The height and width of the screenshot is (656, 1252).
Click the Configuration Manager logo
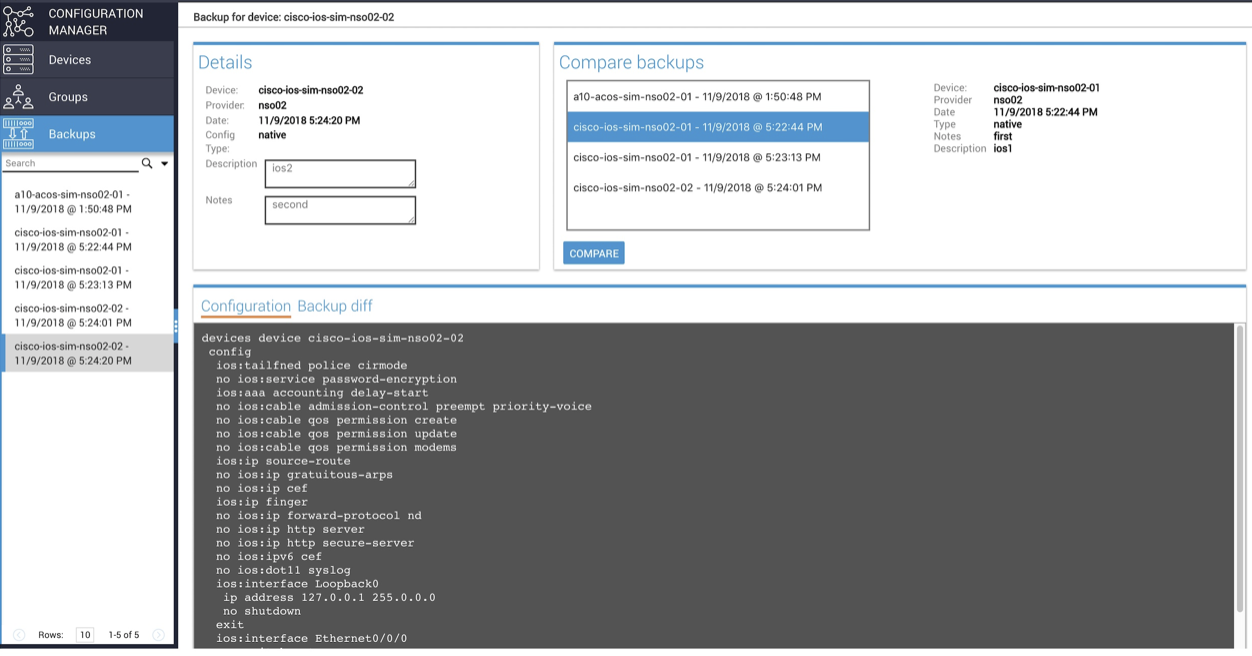click(x=18, y=20)
